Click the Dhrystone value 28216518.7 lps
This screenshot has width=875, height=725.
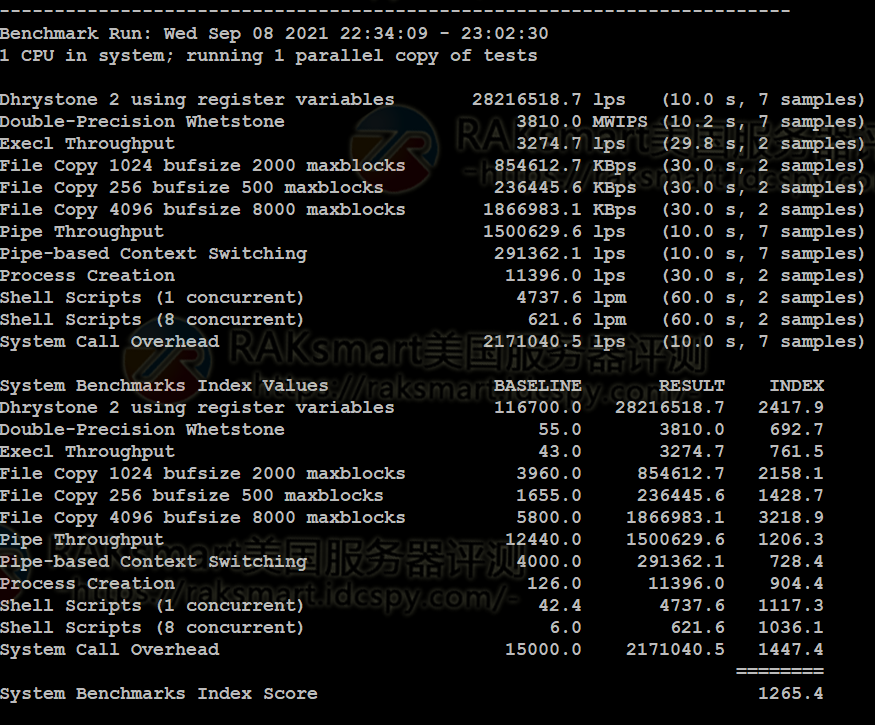(x=549, y=100)
